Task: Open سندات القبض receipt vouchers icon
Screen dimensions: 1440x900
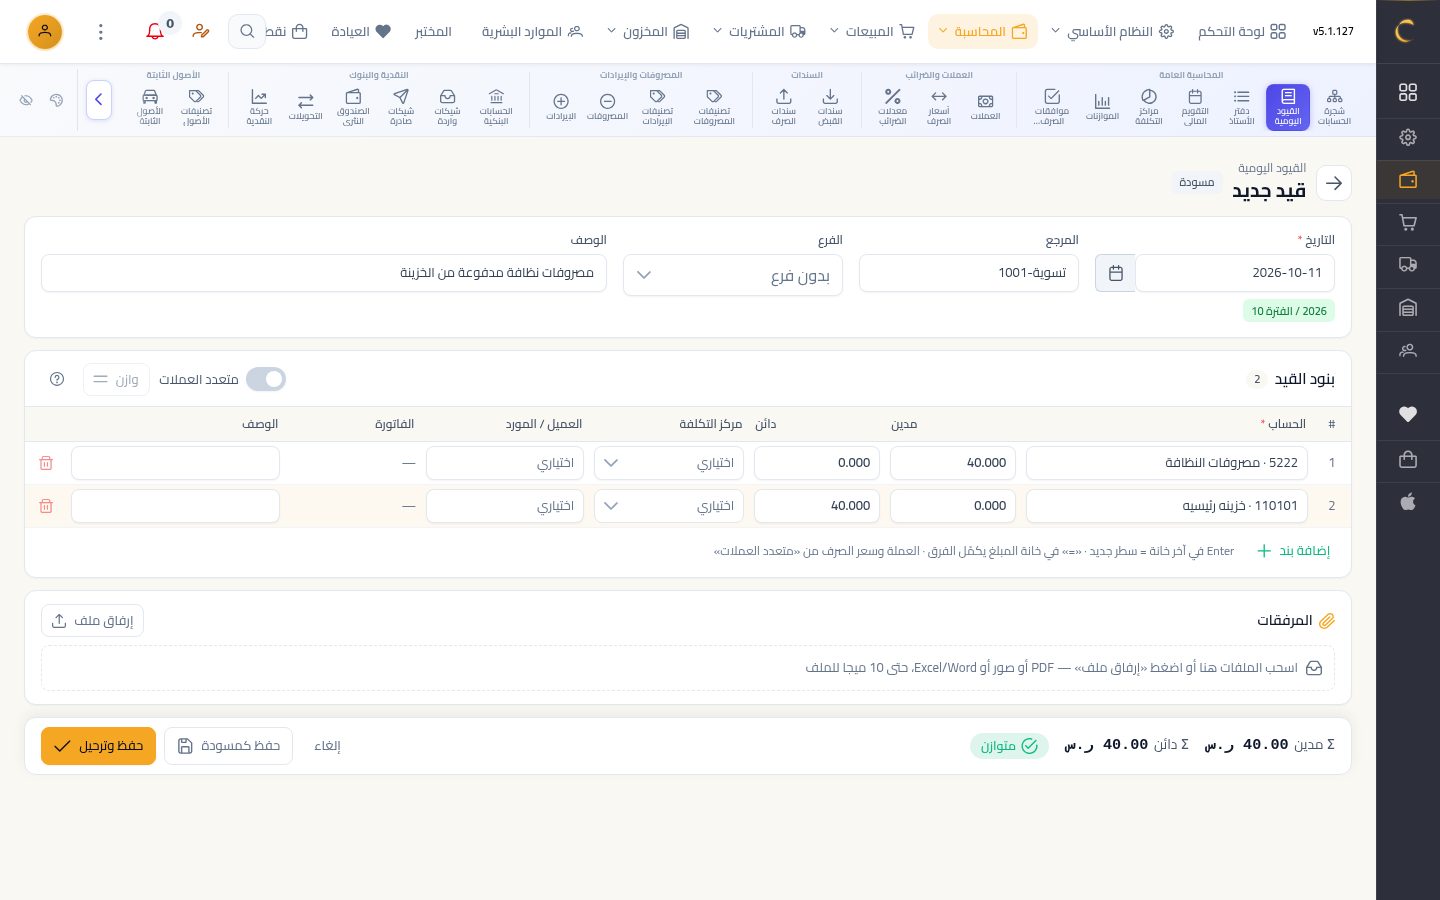Action: point(830,106)
